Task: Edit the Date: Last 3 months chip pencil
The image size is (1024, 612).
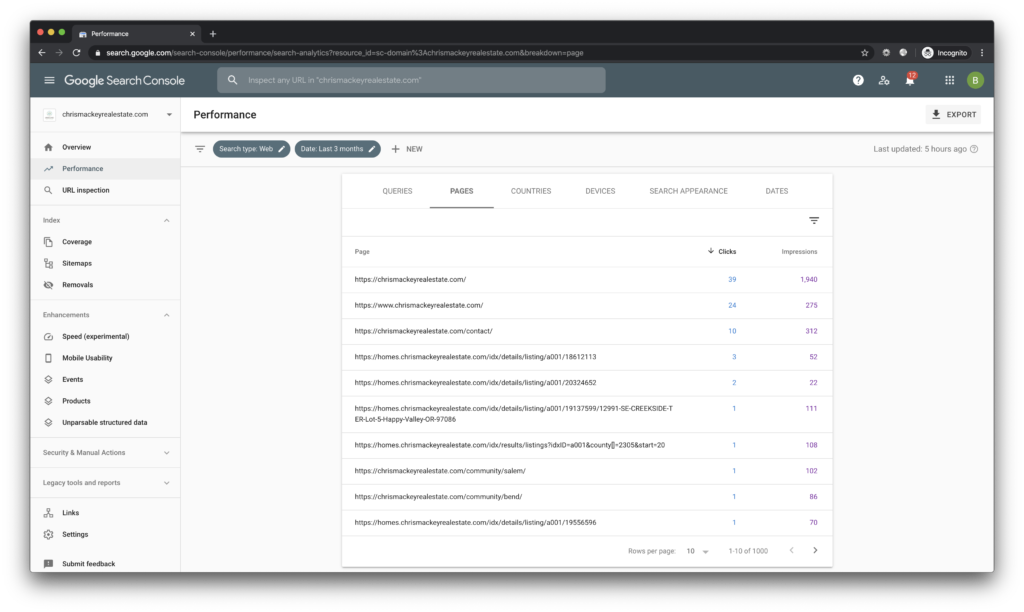Action: click(x=372, y=149)
